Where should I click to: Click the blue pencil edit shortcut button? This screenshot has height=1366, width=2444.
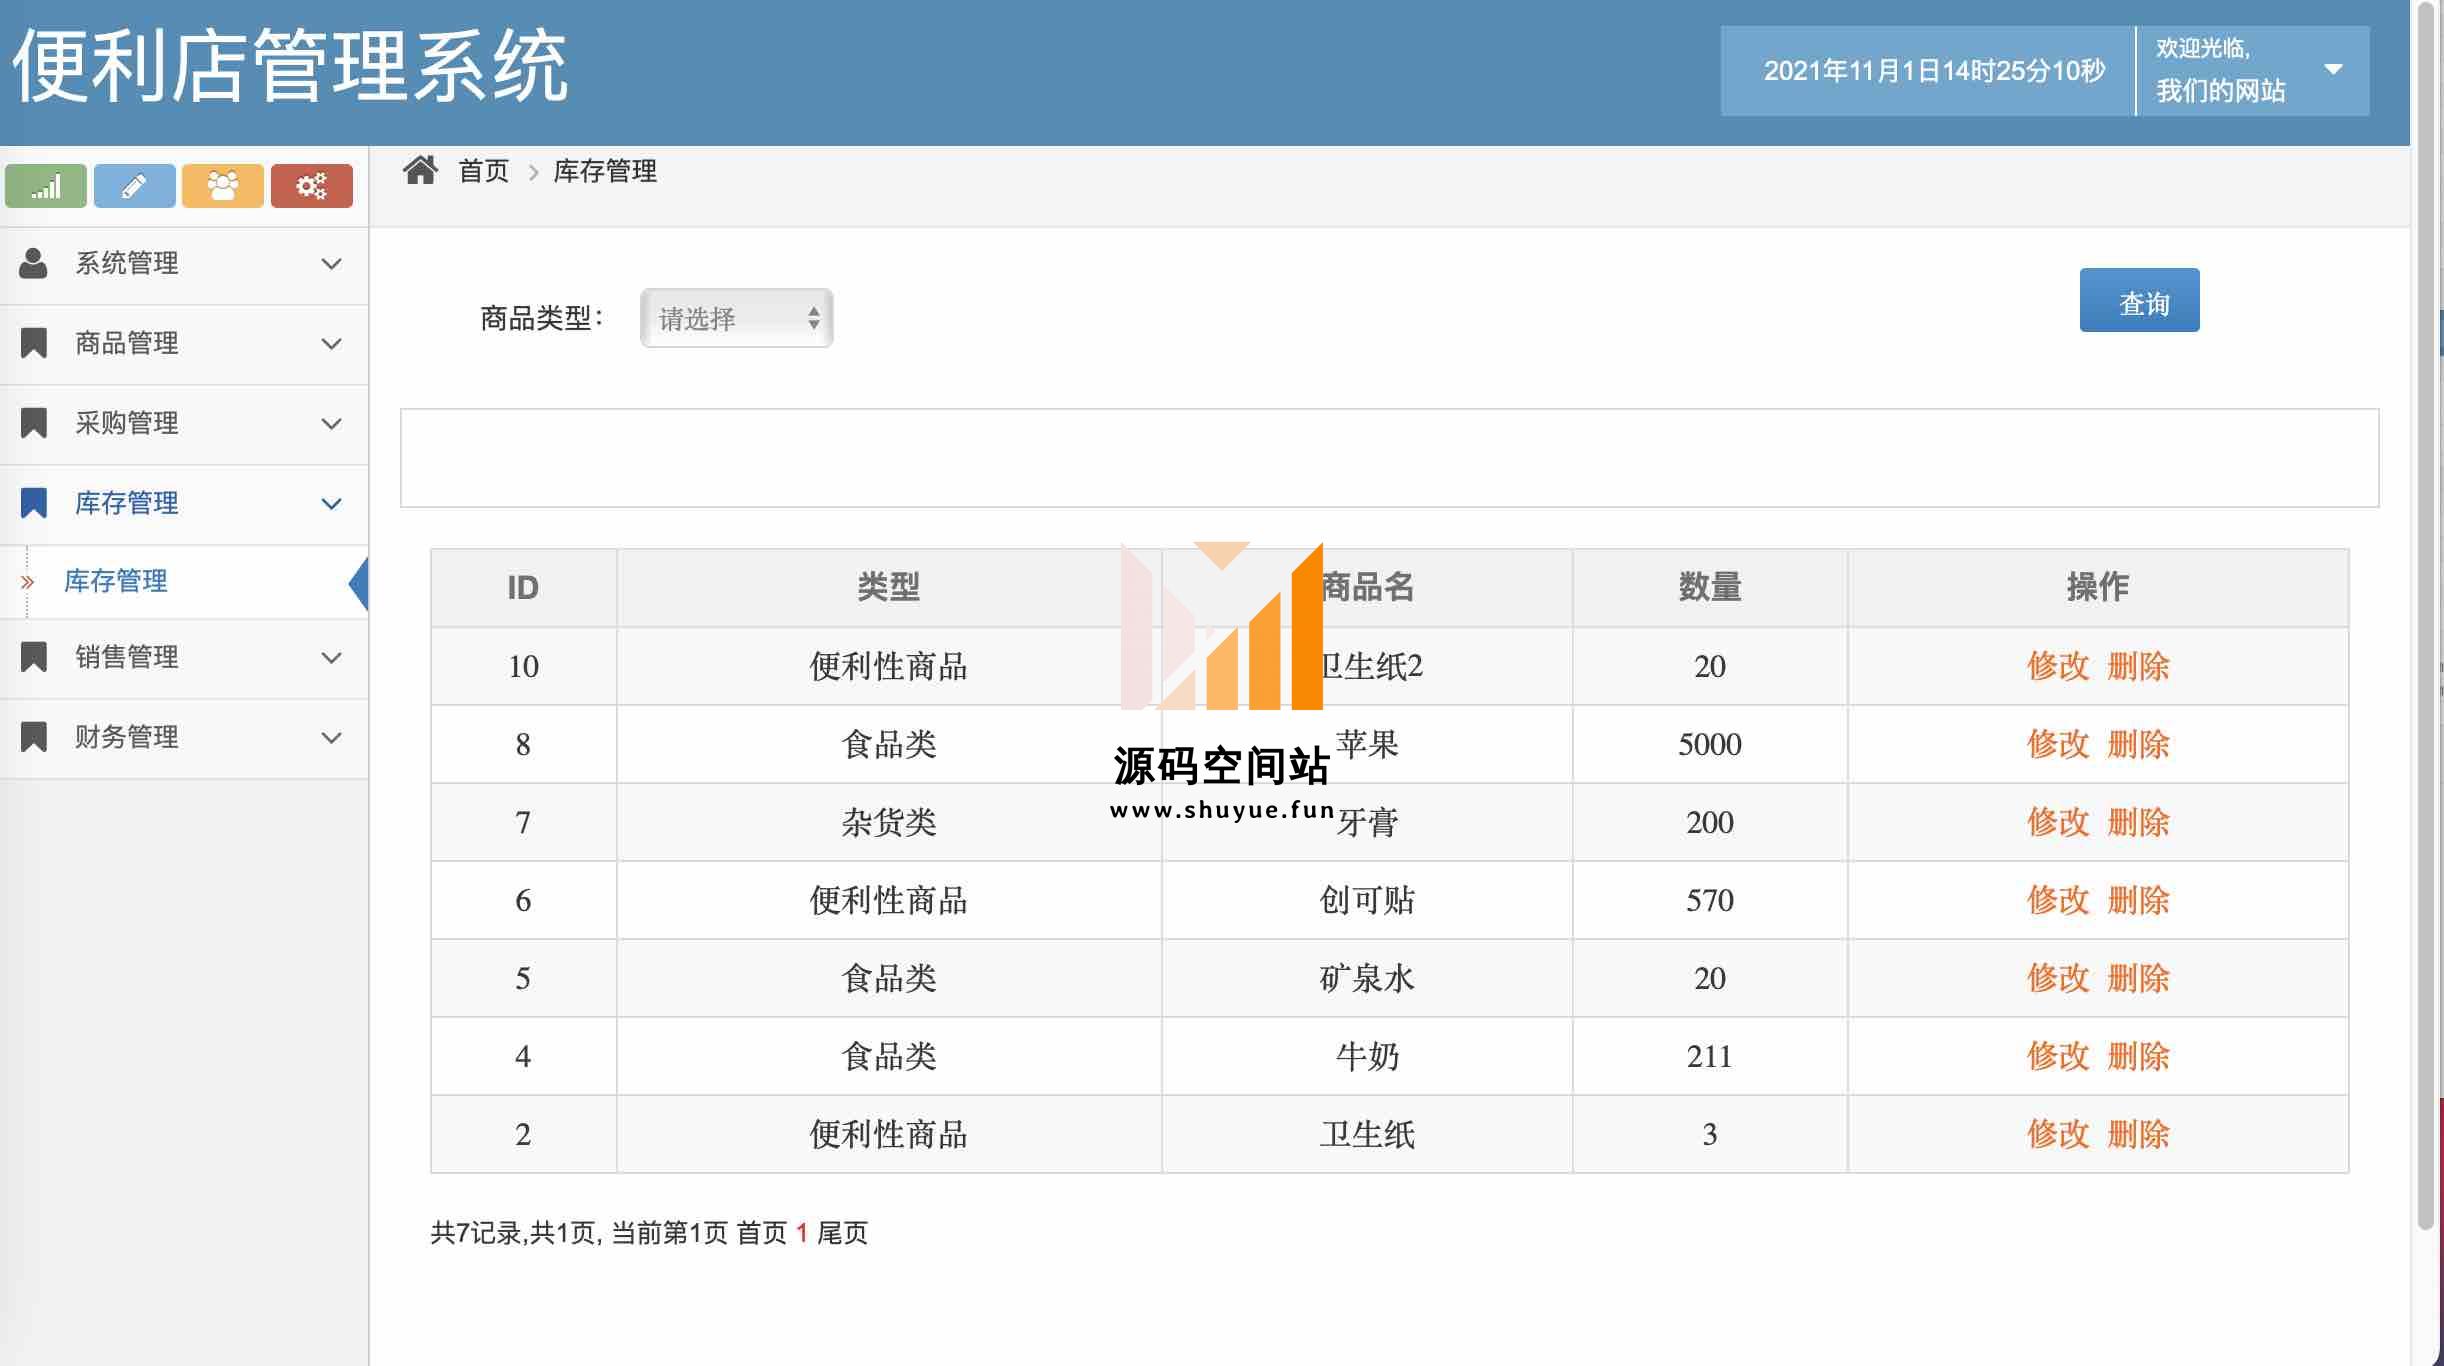(x=134, y=186)
